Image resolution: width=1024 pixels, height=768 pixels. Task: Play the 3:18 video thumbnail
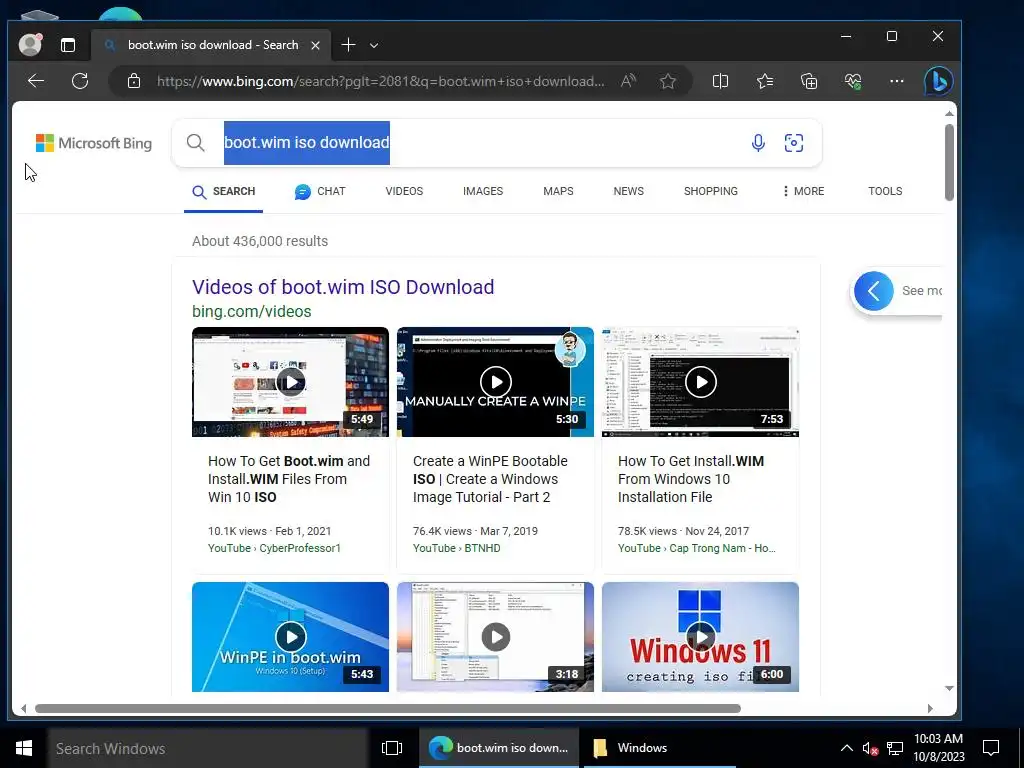click(495, 637)
